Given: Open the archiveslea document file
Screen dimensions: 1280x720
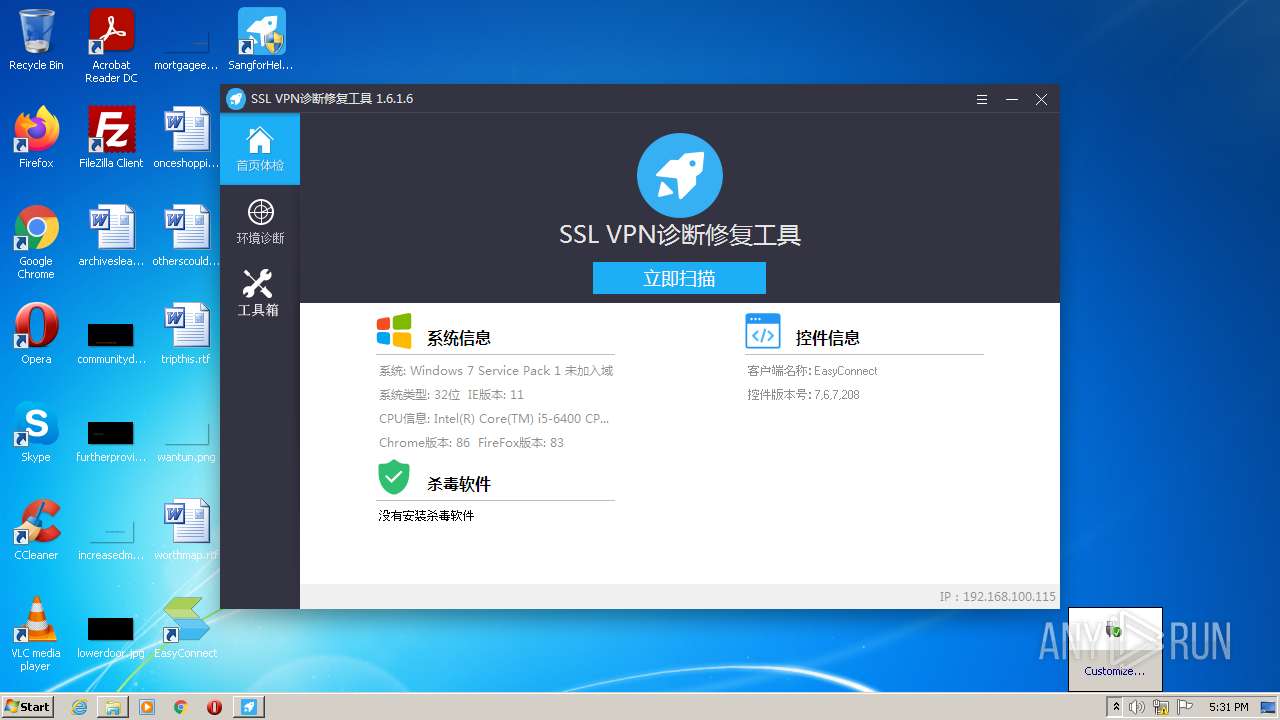Looking at the screenshot, I should coord(111,235).
